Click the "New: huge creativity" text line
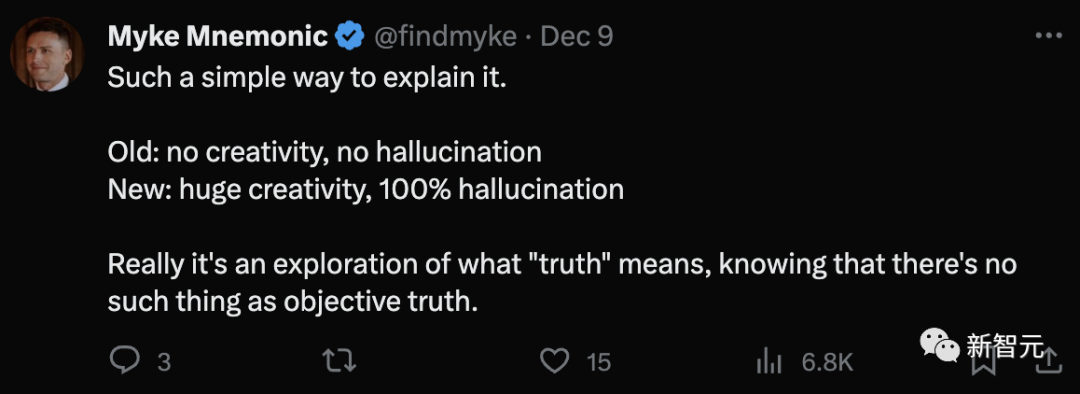The image size is (1080, 394). coord(366,189)
